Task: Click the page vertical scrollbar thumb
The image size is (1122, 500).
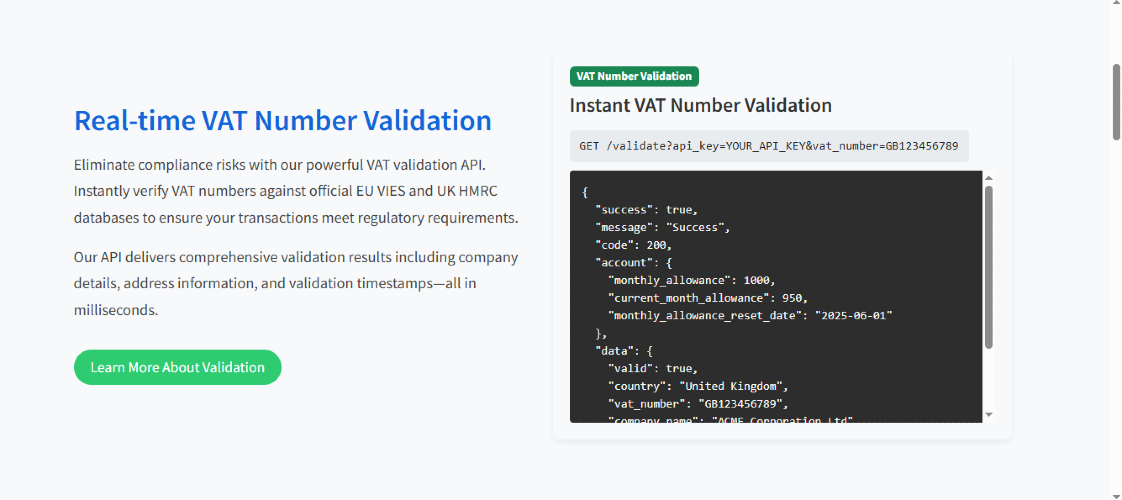Action: tap(1116, 101)
